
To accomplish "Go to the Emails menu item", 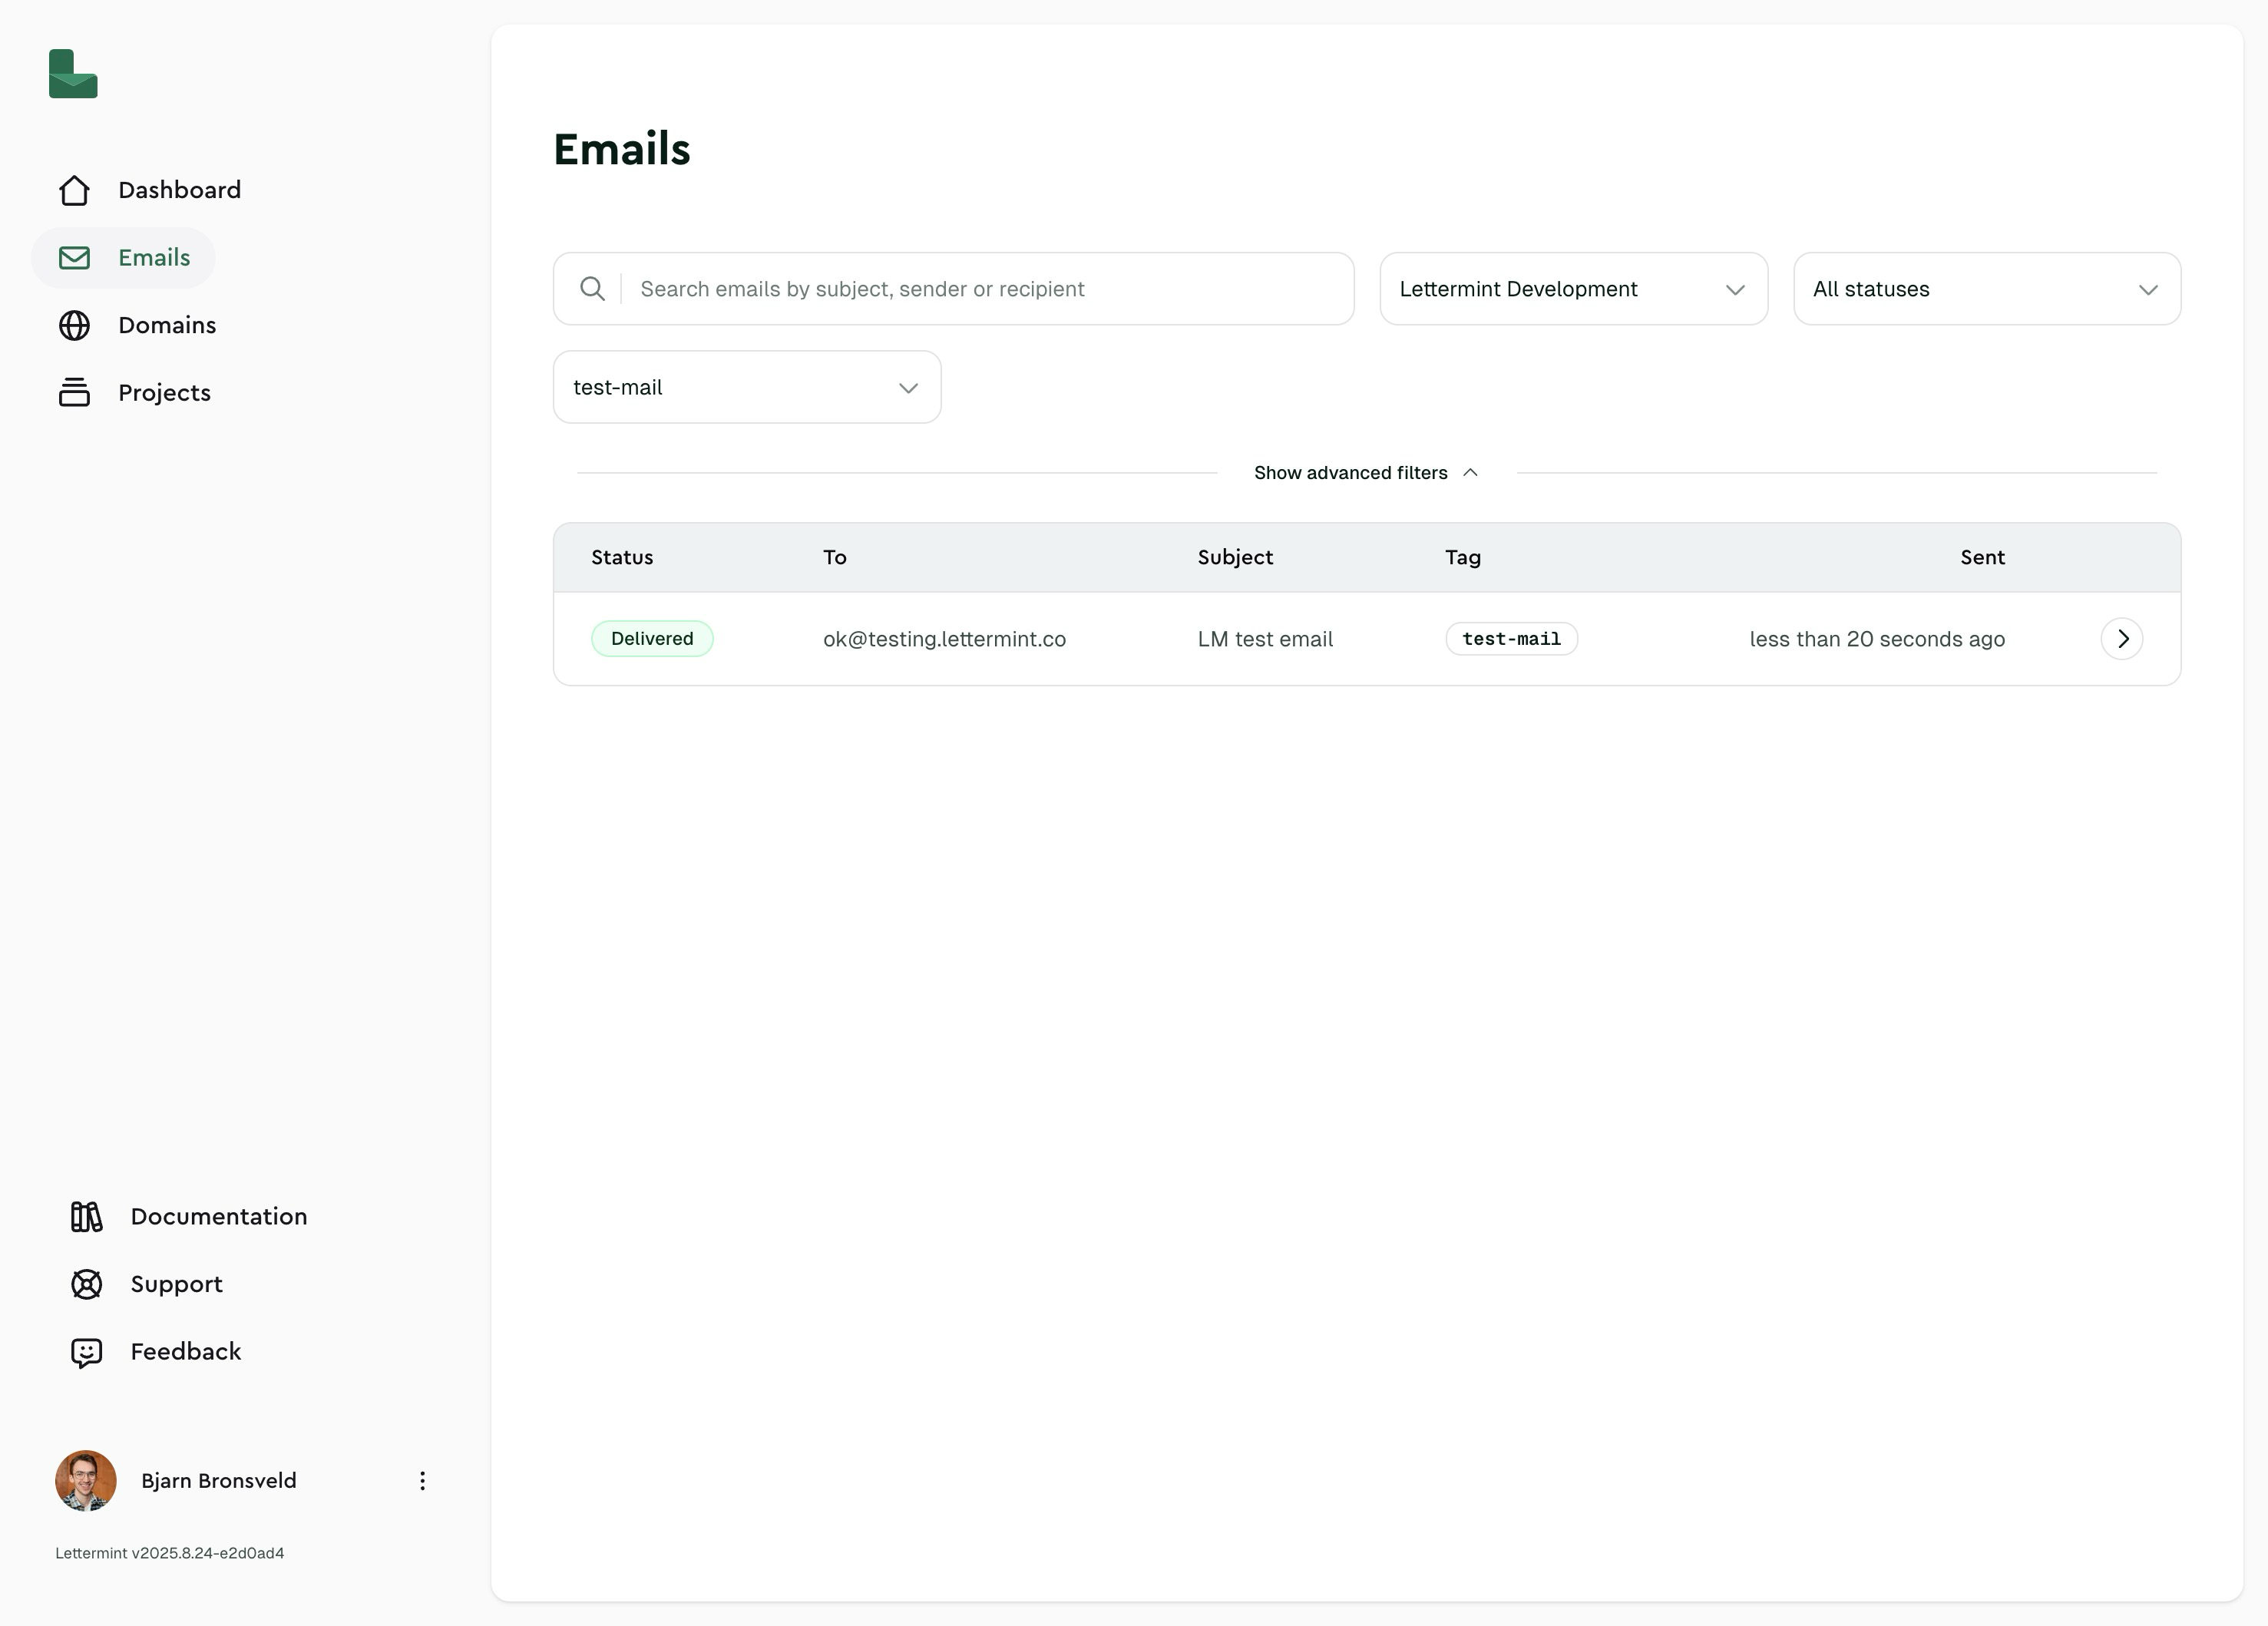I will coord(153,258).
